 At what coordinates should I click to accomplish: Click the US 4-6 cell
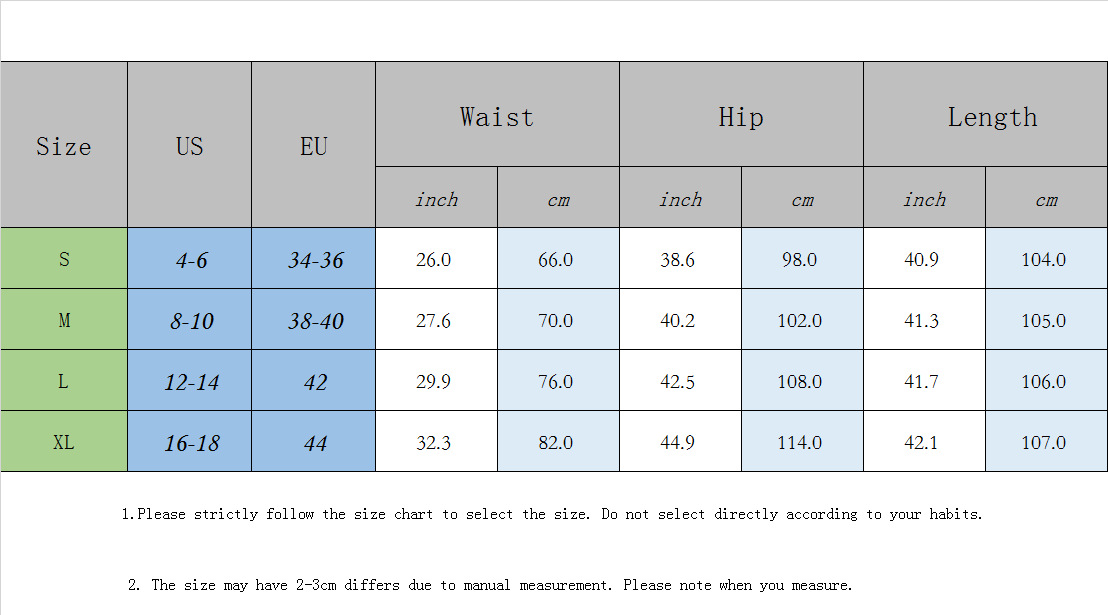(190, 260)
